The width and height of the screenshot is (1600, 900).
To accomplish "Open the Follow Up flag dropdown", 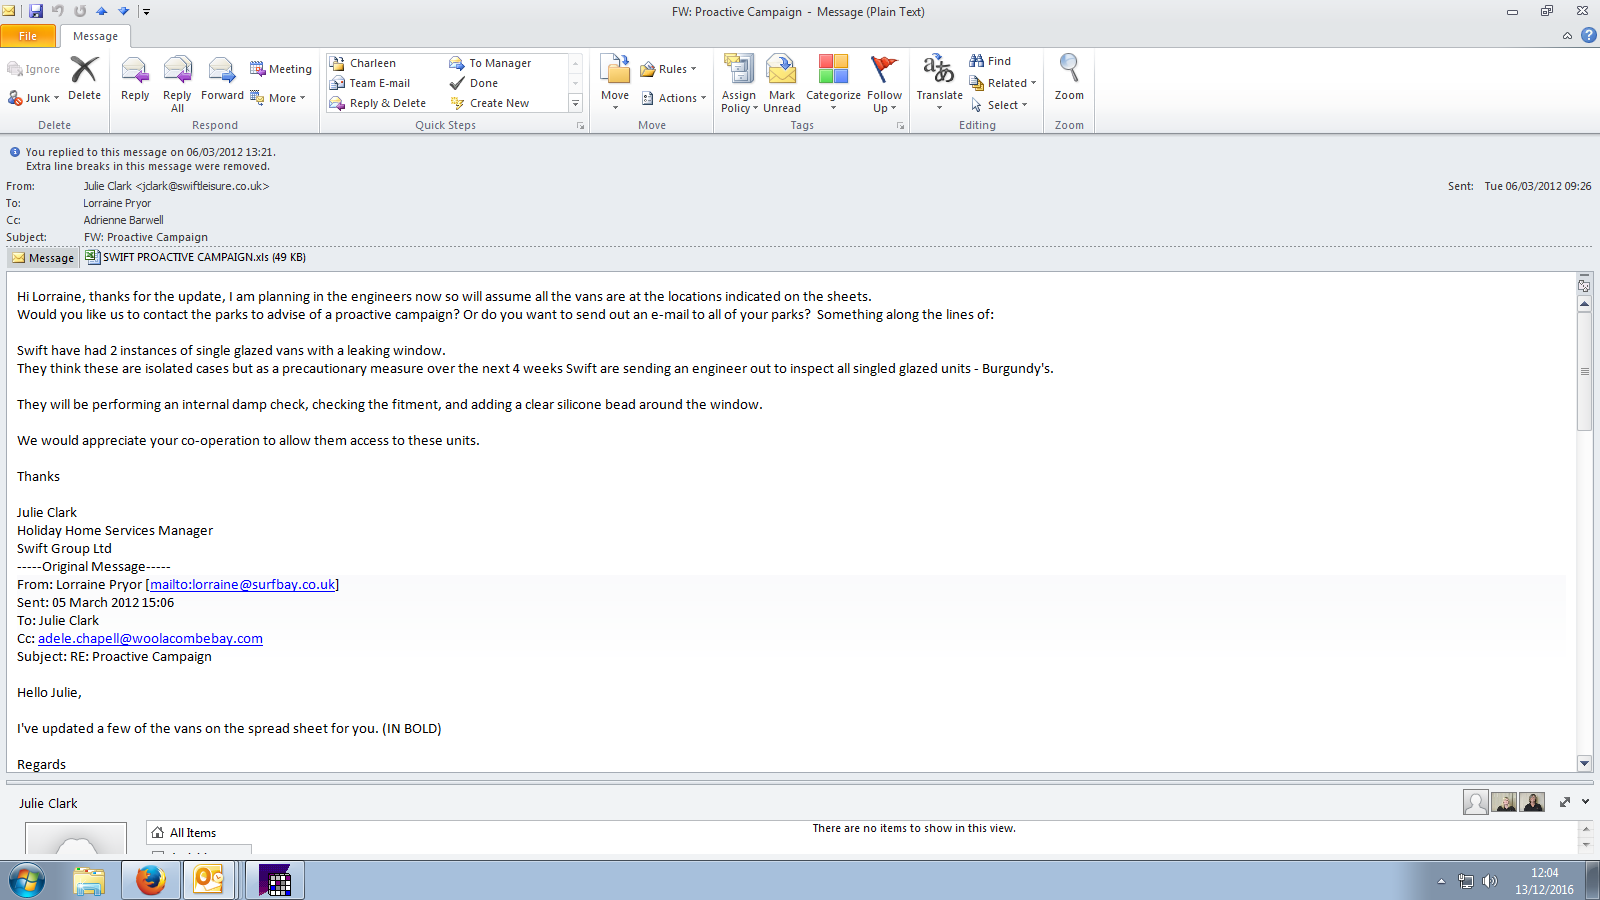I will point(884,83).
